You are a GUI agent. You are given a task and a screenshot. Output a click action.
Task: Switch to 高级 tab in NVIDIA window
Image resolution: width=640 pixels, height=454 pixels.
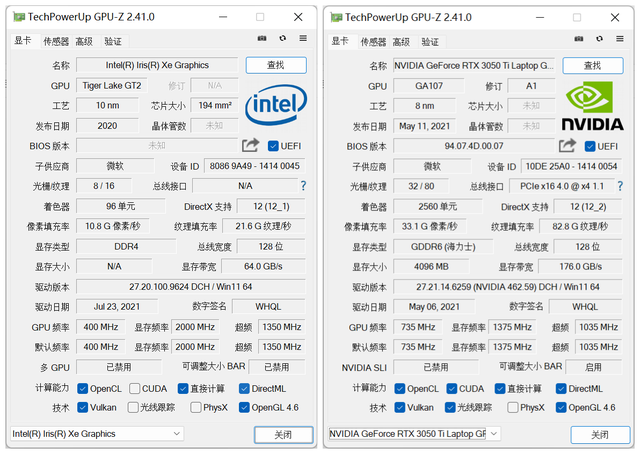(x=401, y=42)
